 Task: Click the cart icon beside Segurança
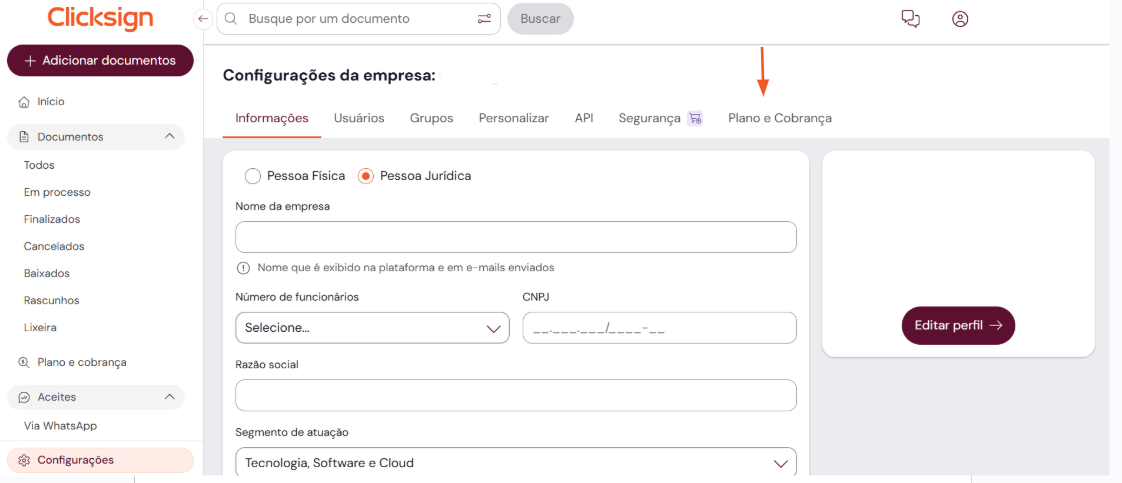(695, 118)
